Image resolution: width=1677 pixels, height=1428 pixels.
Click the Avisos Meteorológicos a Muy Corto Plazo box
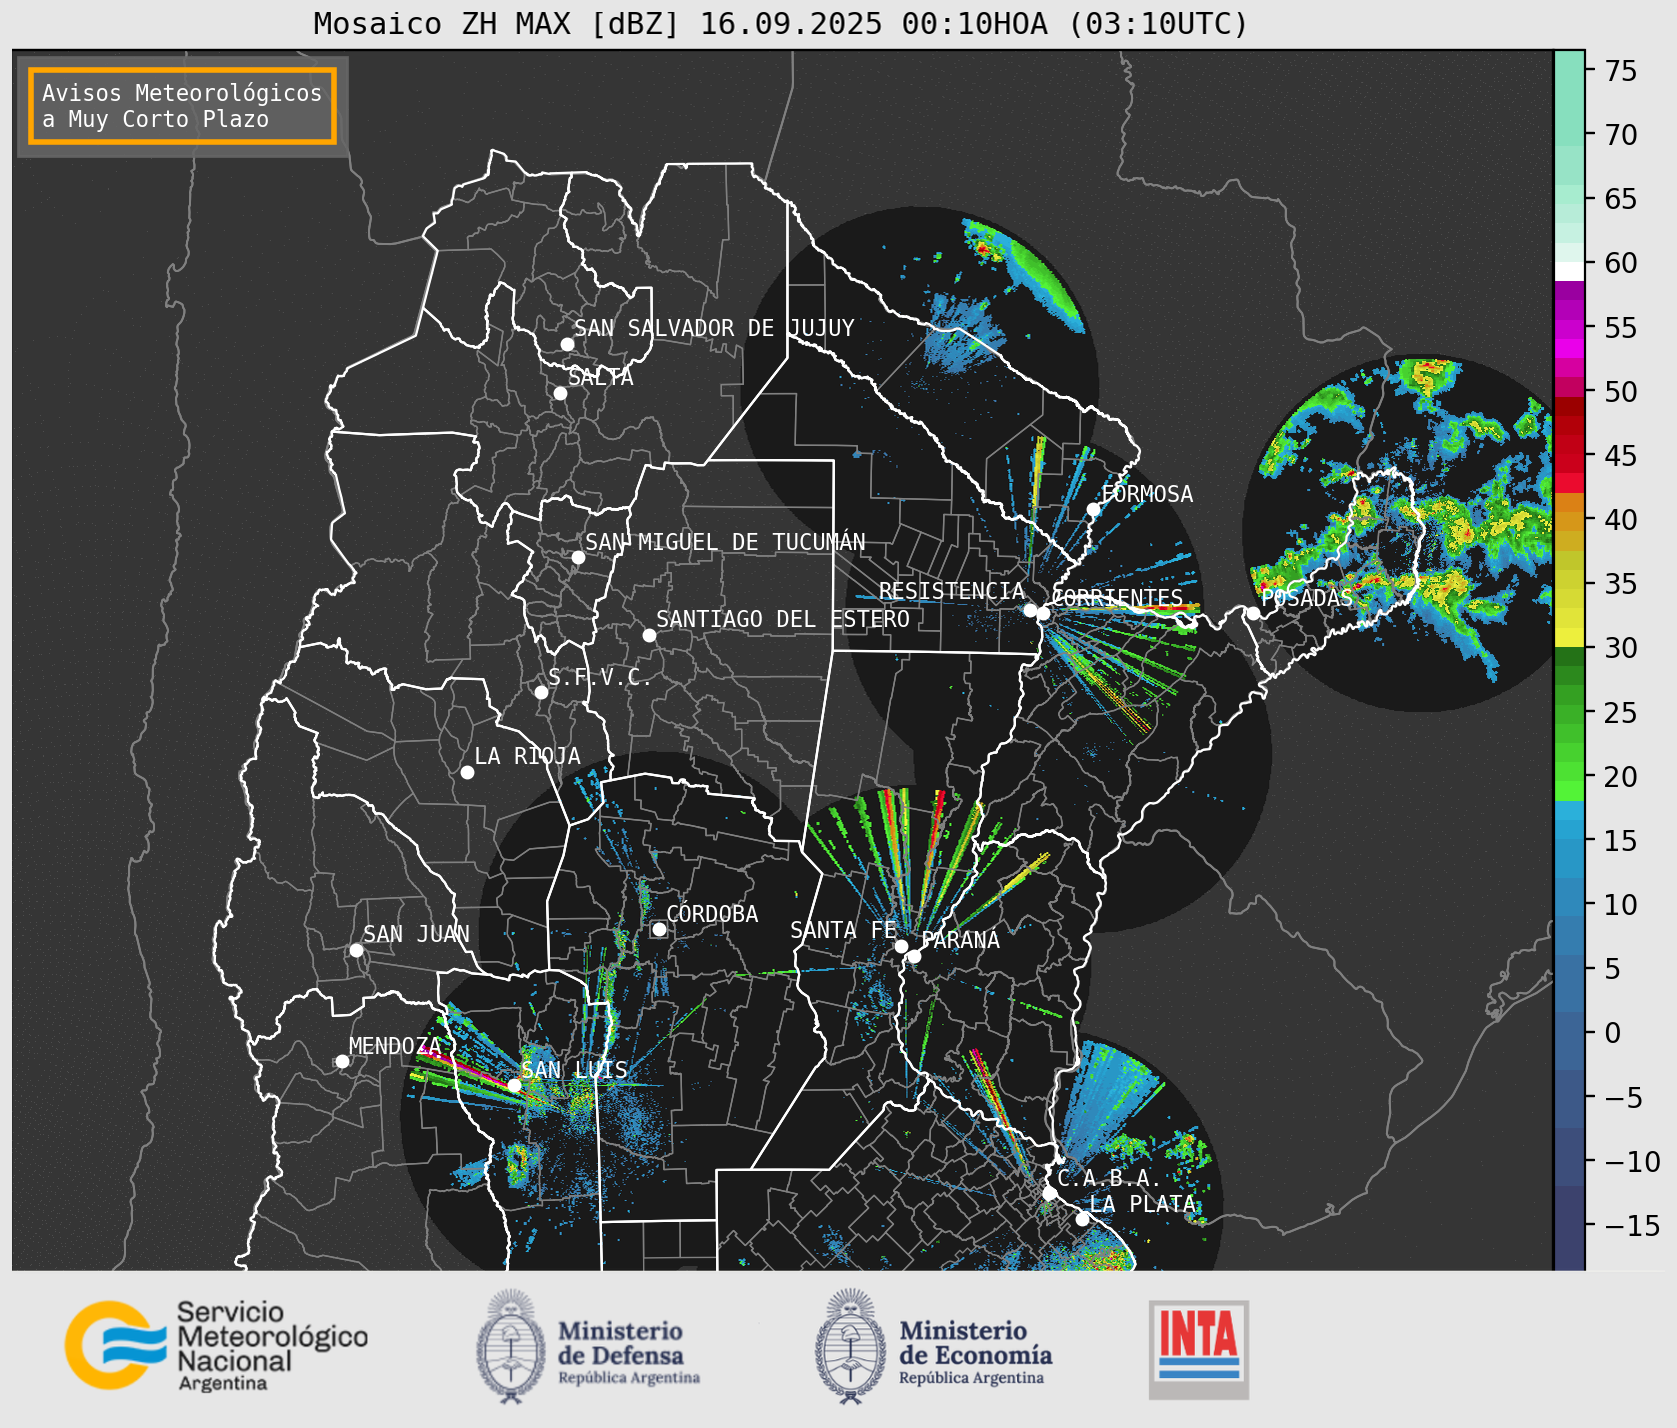182,106
